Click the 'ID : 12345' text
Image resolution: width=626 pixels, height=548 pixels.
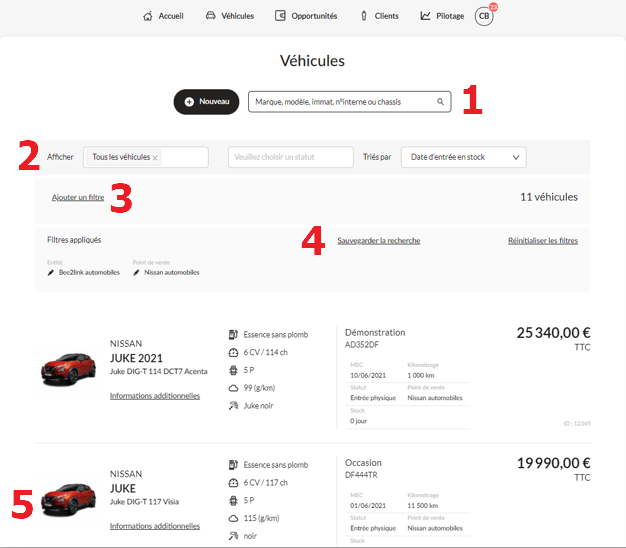pos(577,423)
